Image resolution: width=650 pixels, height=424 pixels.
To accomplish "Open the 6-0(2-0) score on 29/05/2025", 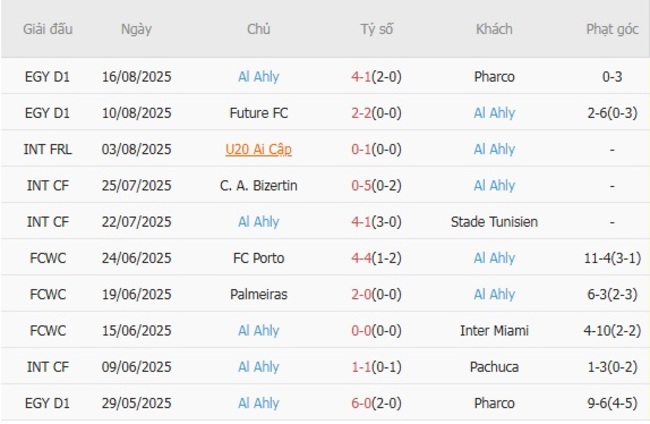I will pos(377,403).
